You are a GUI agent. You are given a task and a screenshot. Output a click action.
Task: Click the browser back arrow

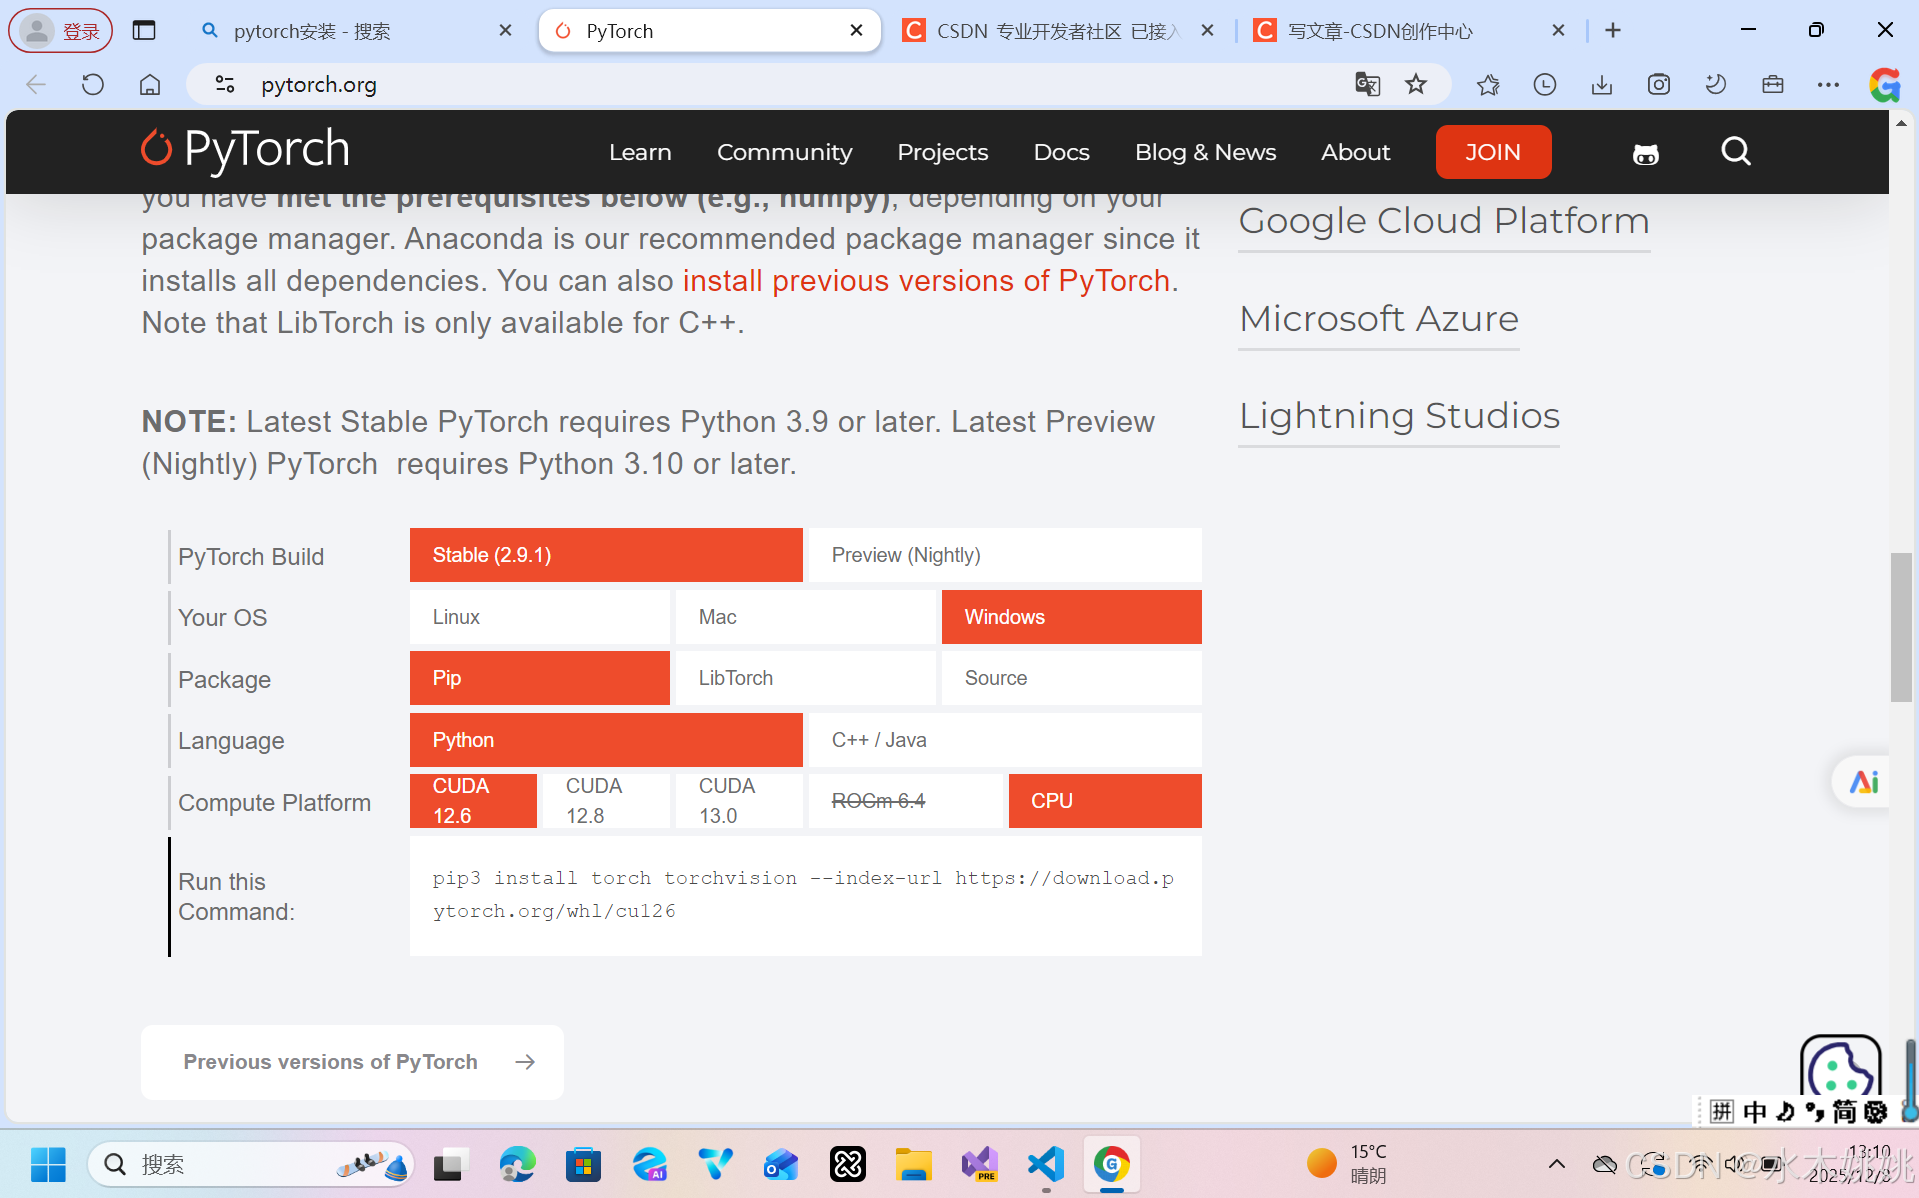pos(36,85)
